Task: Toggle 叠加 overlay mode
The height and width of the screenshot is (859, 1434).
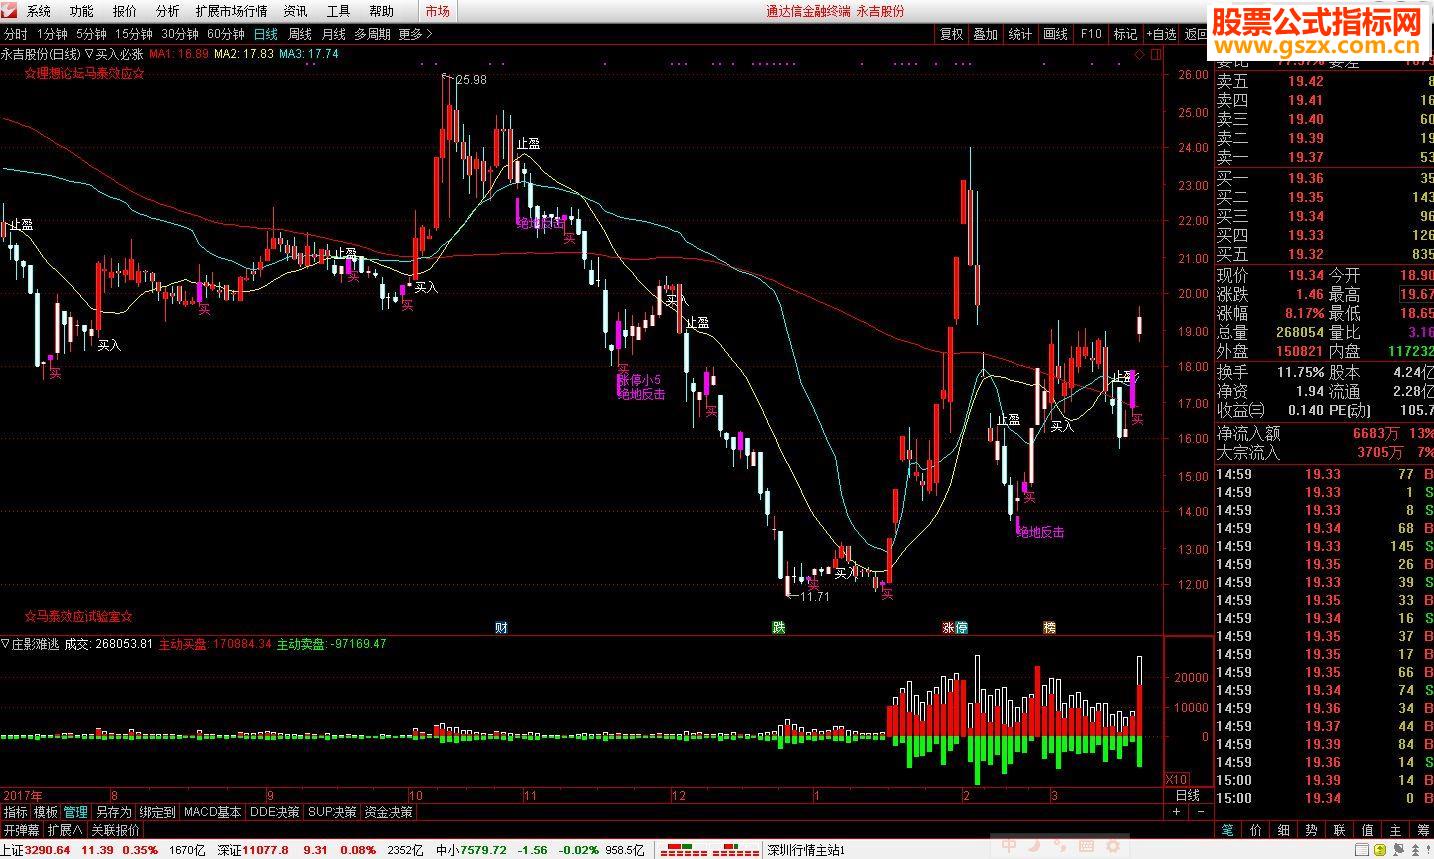Action: pos(986,34)
